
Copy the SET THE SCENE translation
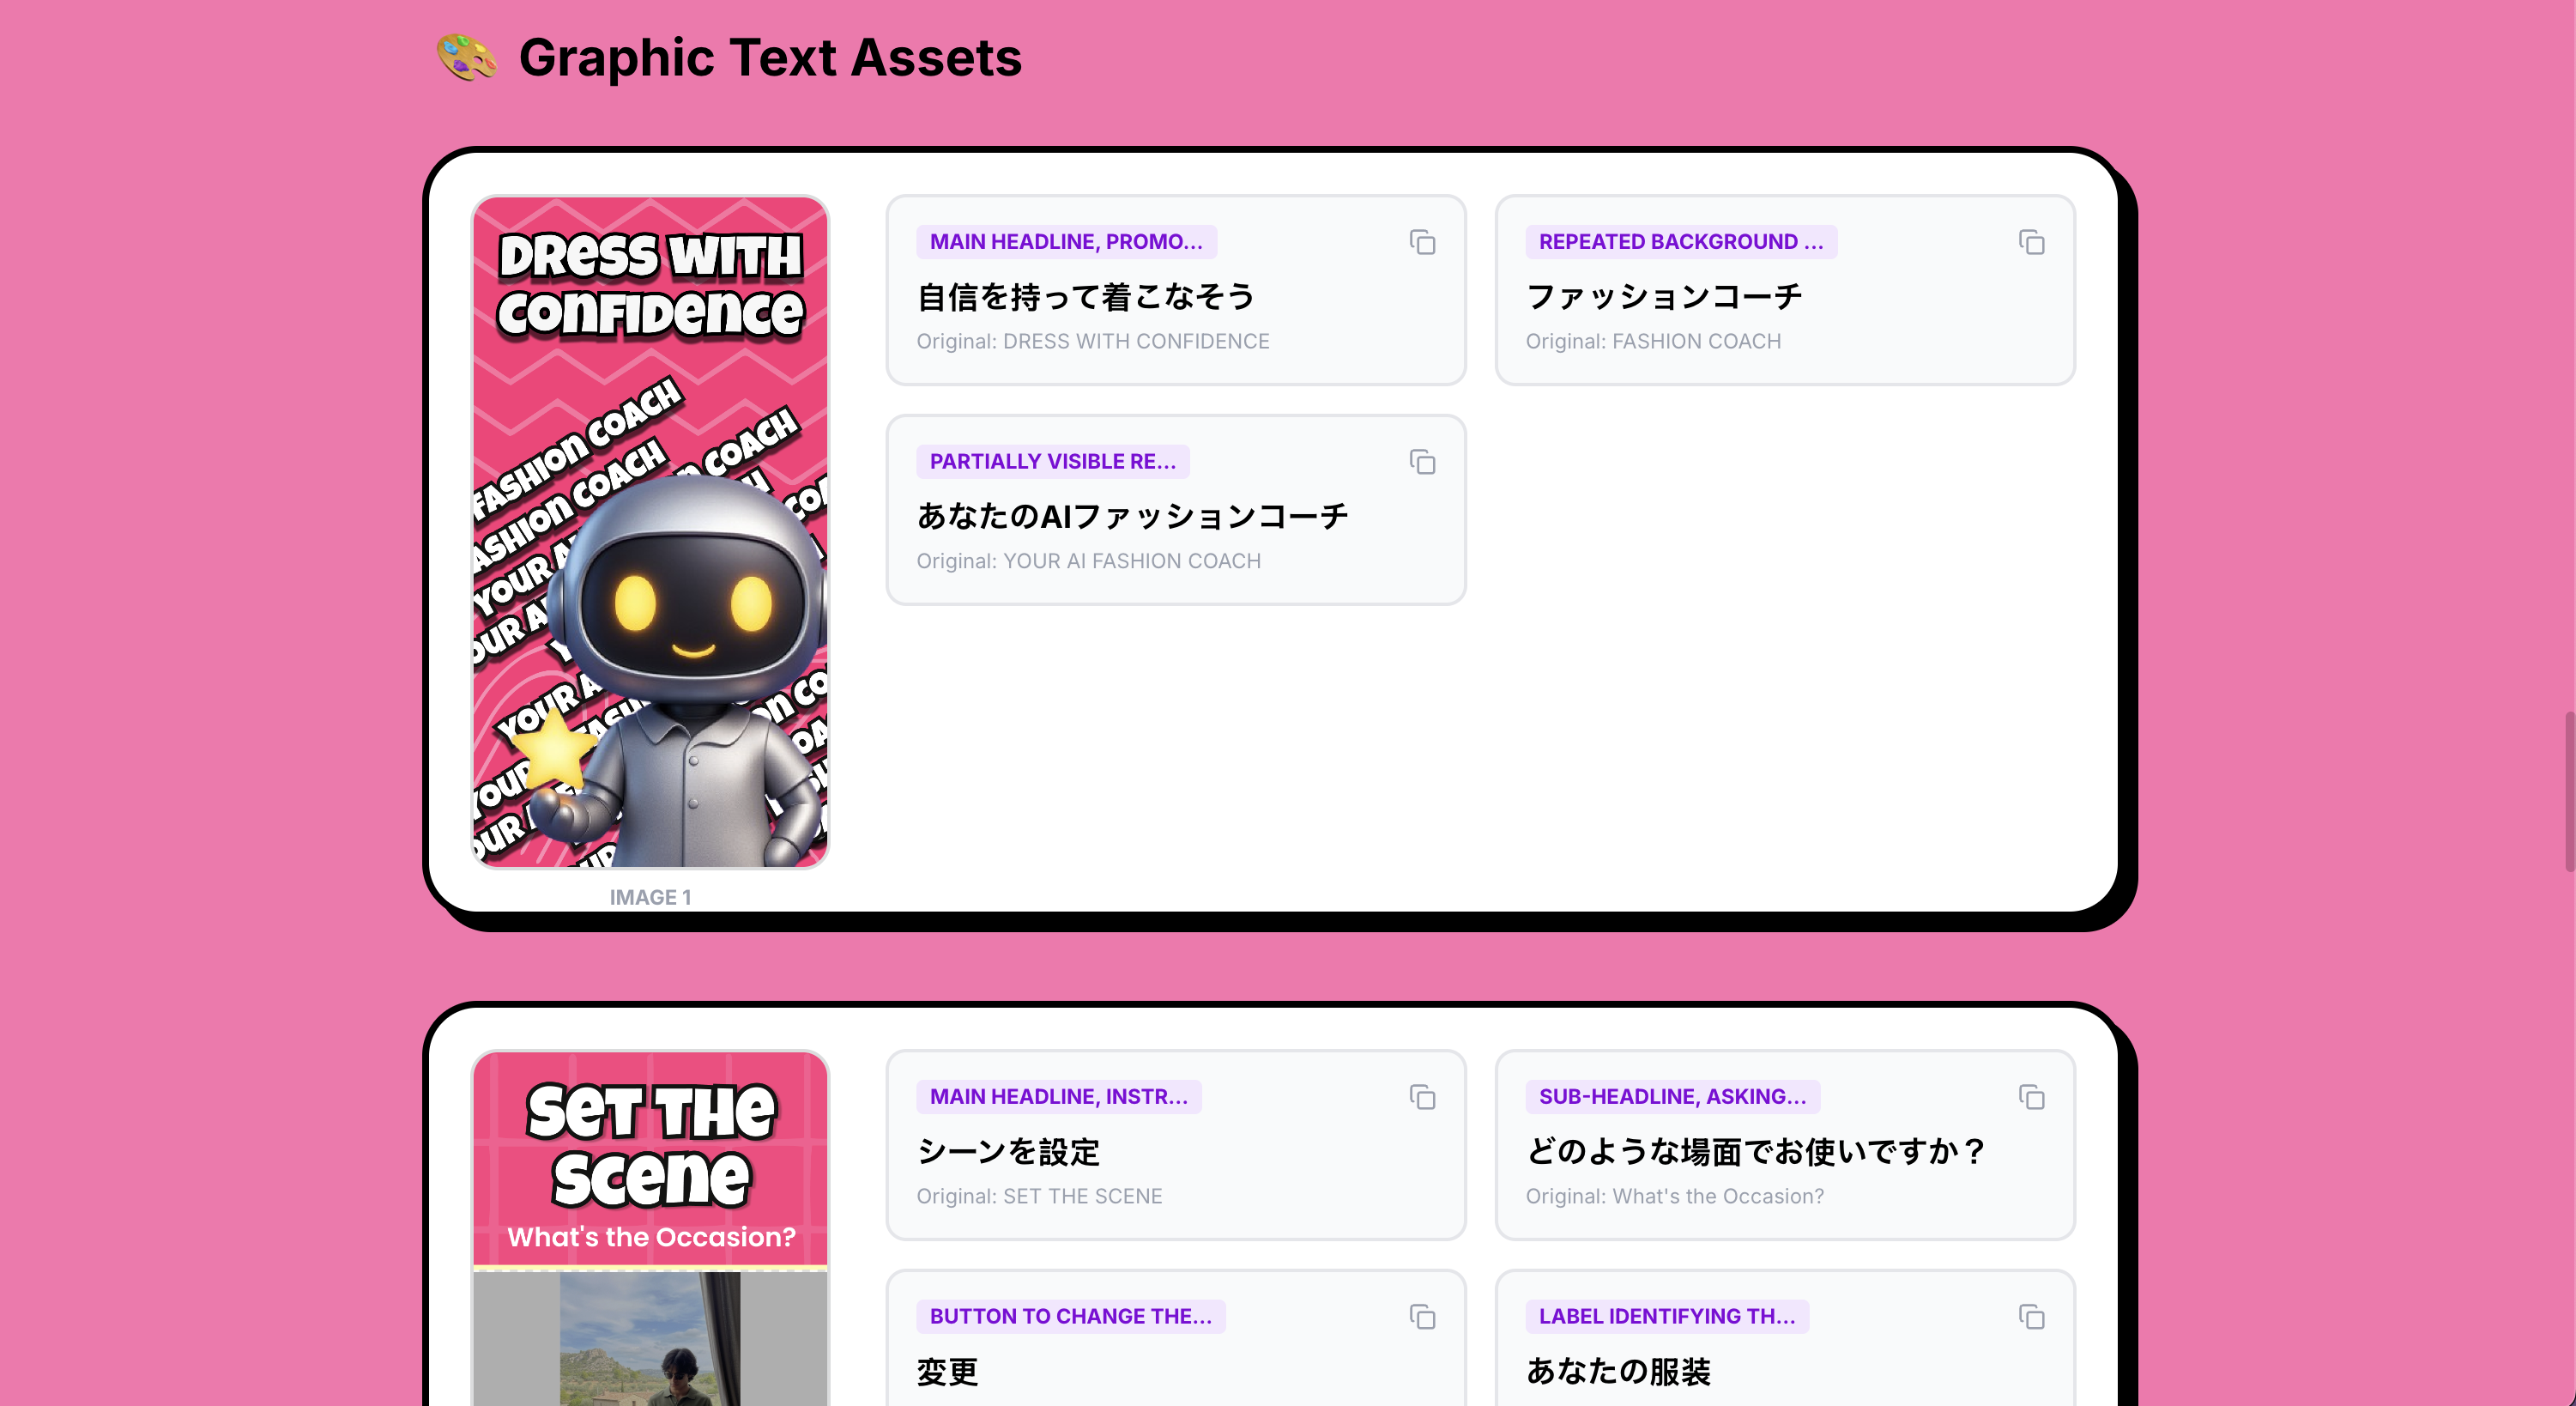coord(1422,1097)
